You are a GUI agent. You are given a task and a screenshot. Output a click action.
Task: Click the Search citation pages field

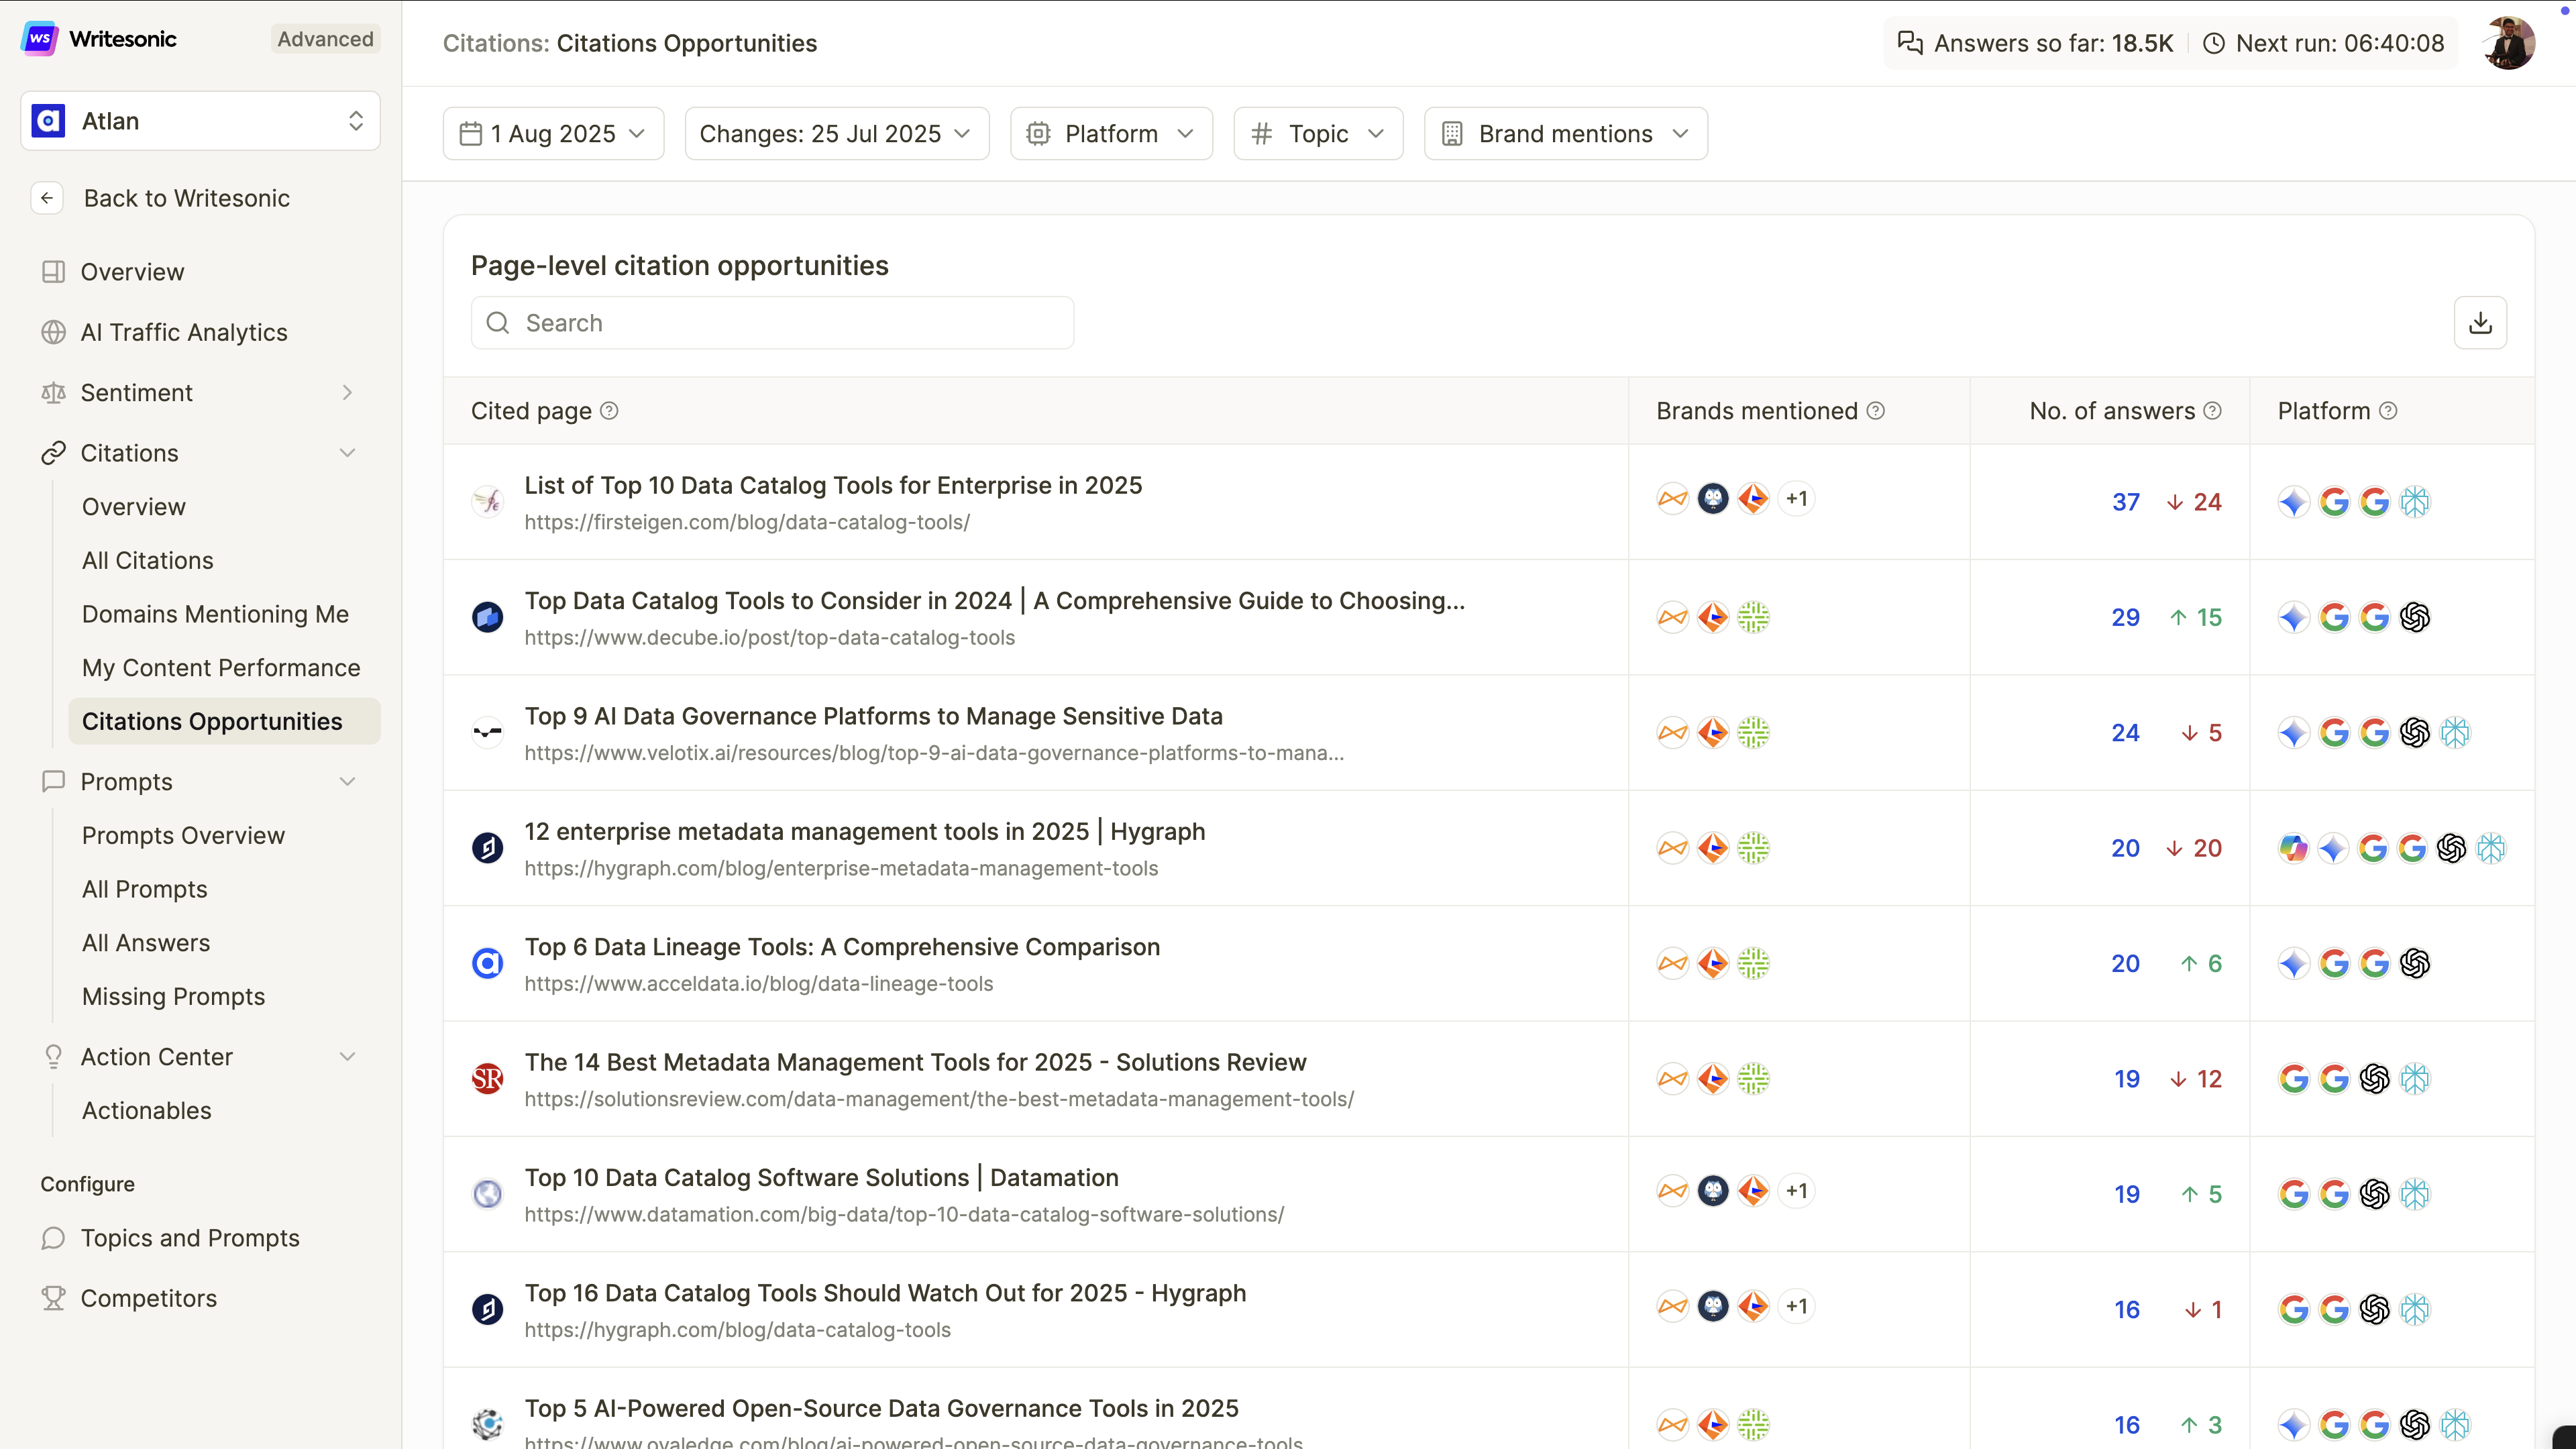pyautogui.click(x=772, y=323)
